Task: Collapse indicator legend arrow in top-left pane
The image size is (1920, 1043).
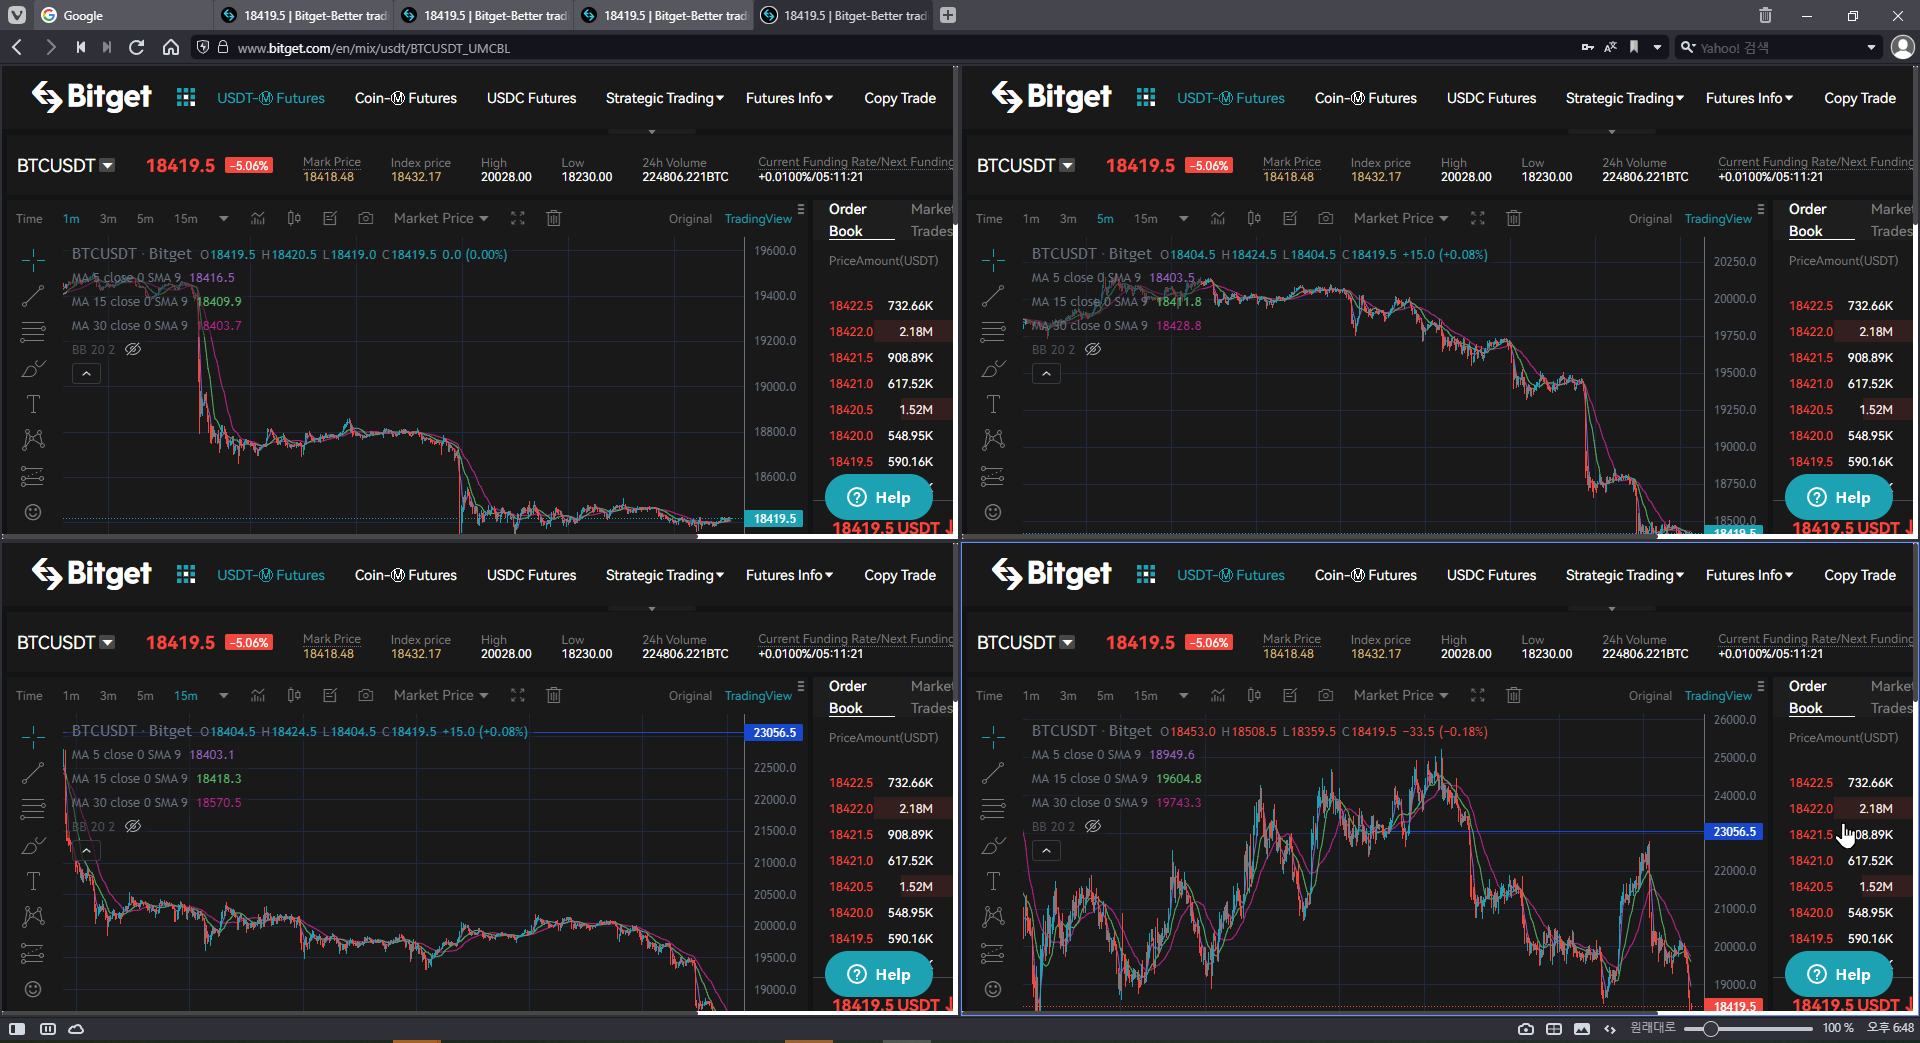Action: point(86,373)
